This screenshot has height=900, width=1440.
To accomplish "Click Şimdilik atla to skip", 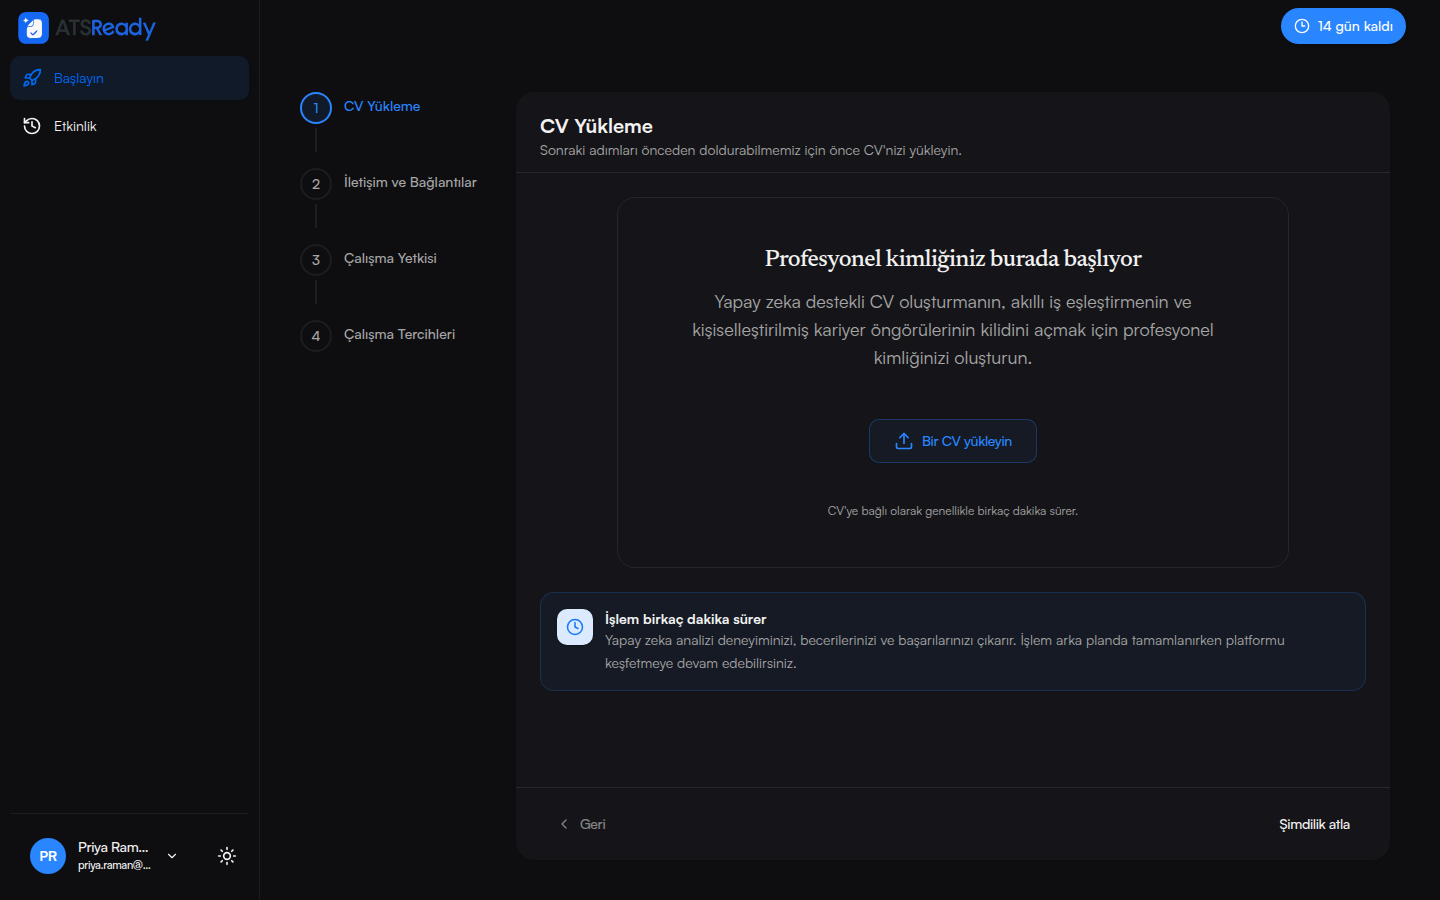I will tap(1314, 824).
